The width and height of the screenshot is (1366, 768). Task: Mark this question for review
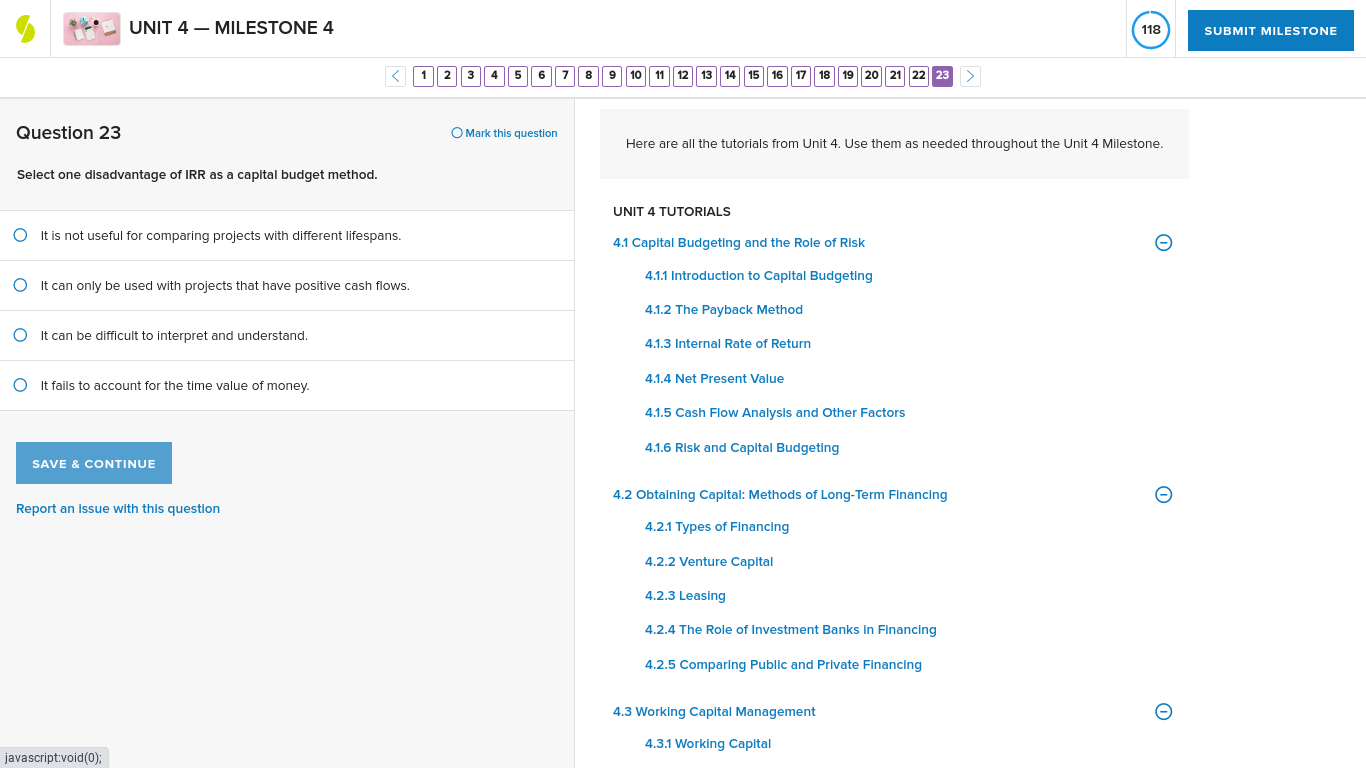coord(504,132)
